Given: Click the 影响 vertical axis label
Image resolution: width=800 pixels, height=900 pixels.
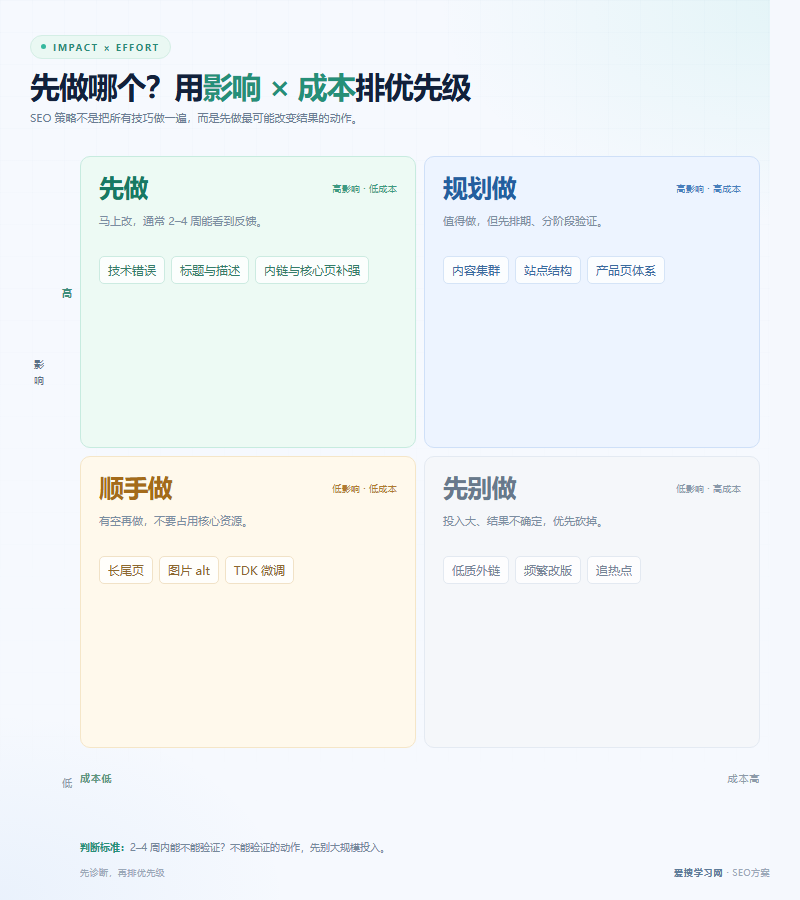Looking at the screenshot, I should click(39, 373).
